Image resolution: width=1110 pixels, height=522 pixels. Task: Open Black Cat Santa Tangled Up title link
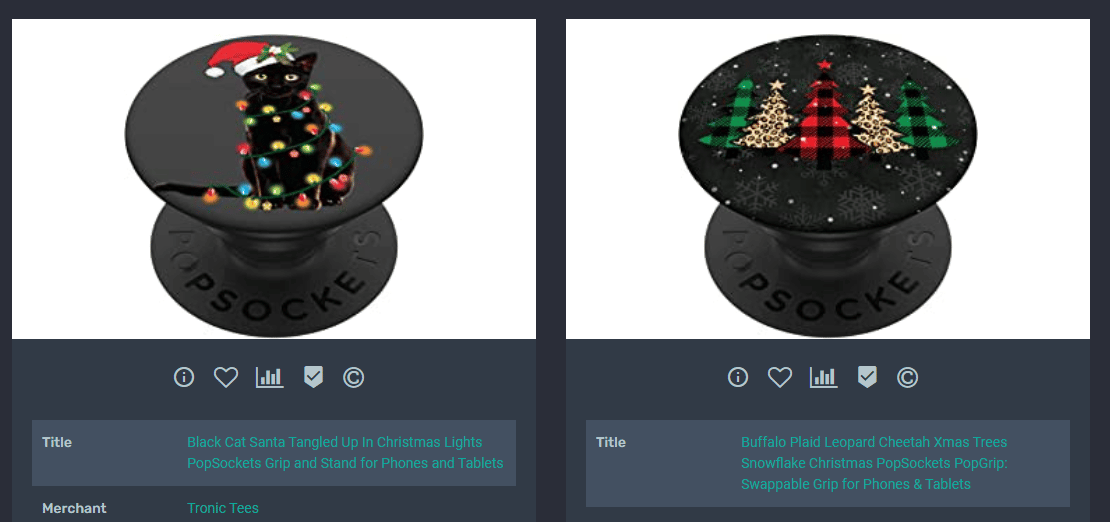tap(345, 453)
